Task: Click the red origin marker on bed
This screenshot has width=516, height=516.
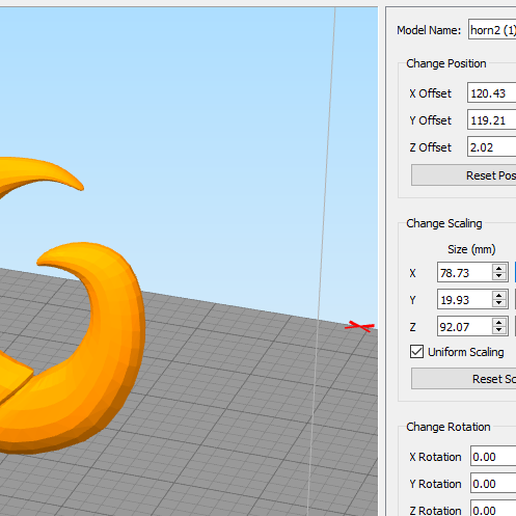Action: (x=359, y=326)
